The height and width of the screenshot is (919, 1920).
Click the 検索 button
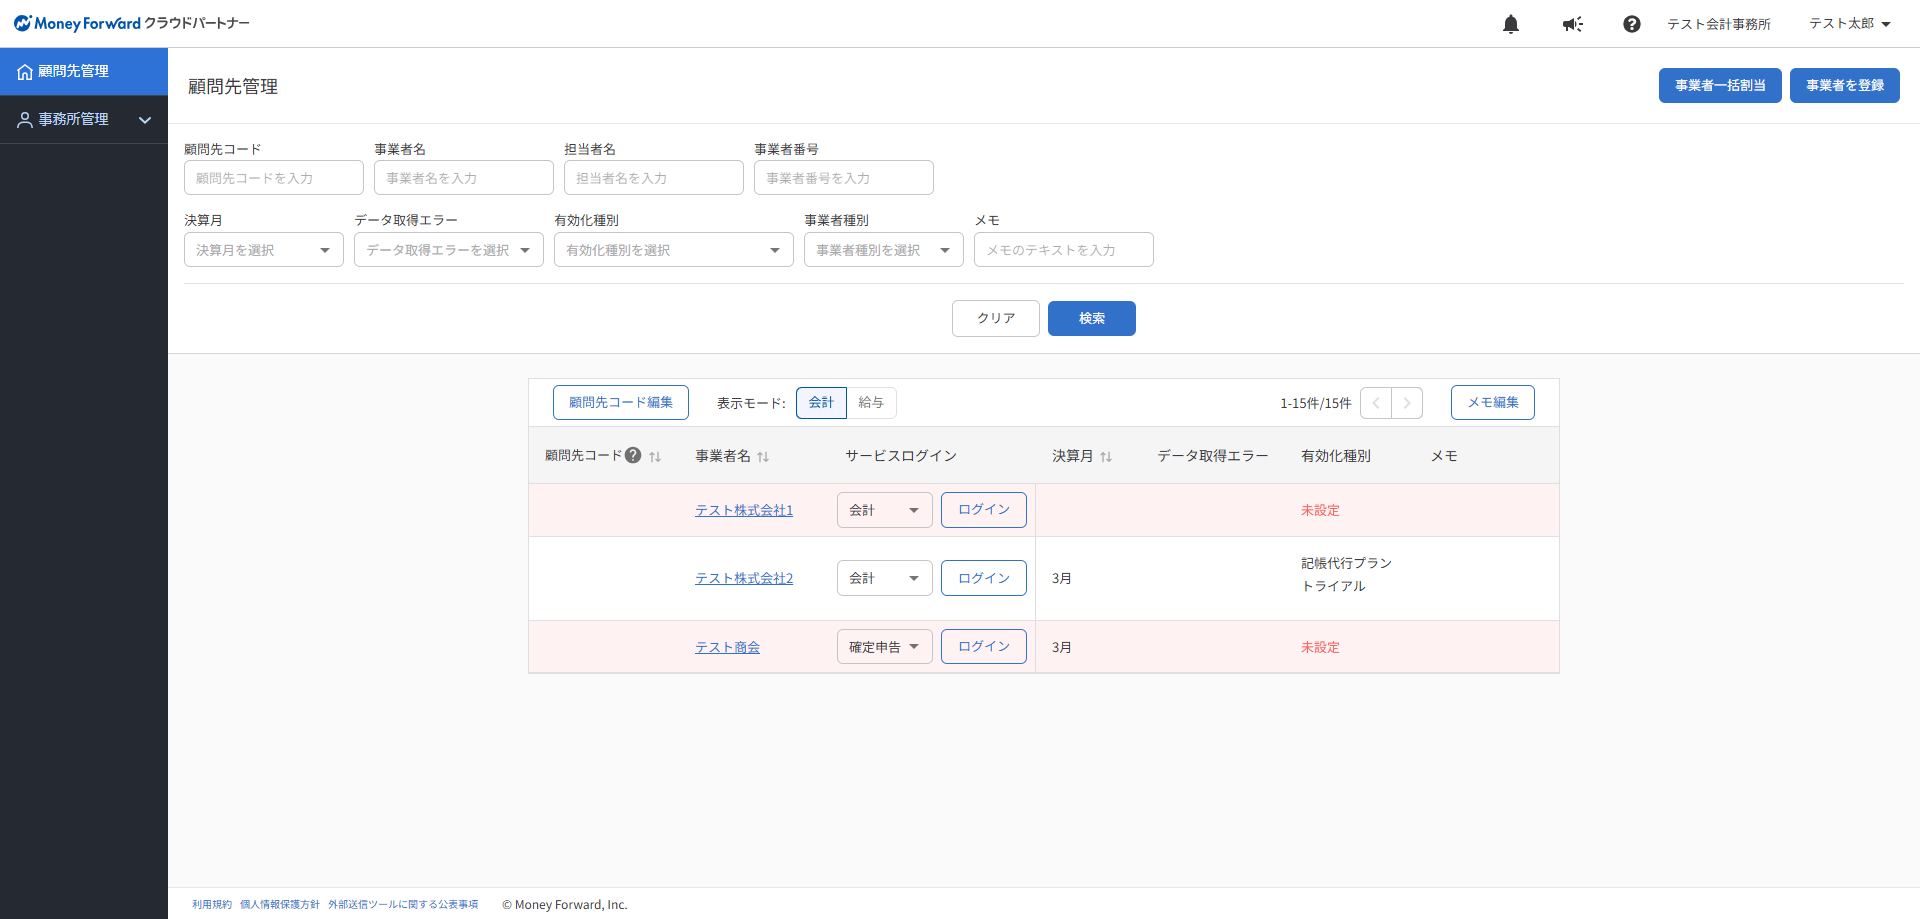1092,318
